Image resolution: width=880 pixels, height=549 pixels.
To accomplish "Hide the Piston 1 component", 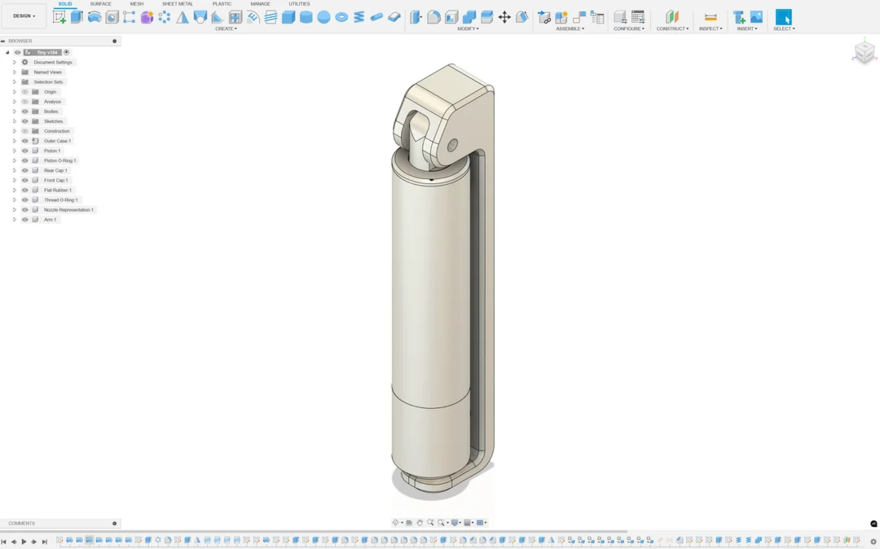I will coord(25,151).
